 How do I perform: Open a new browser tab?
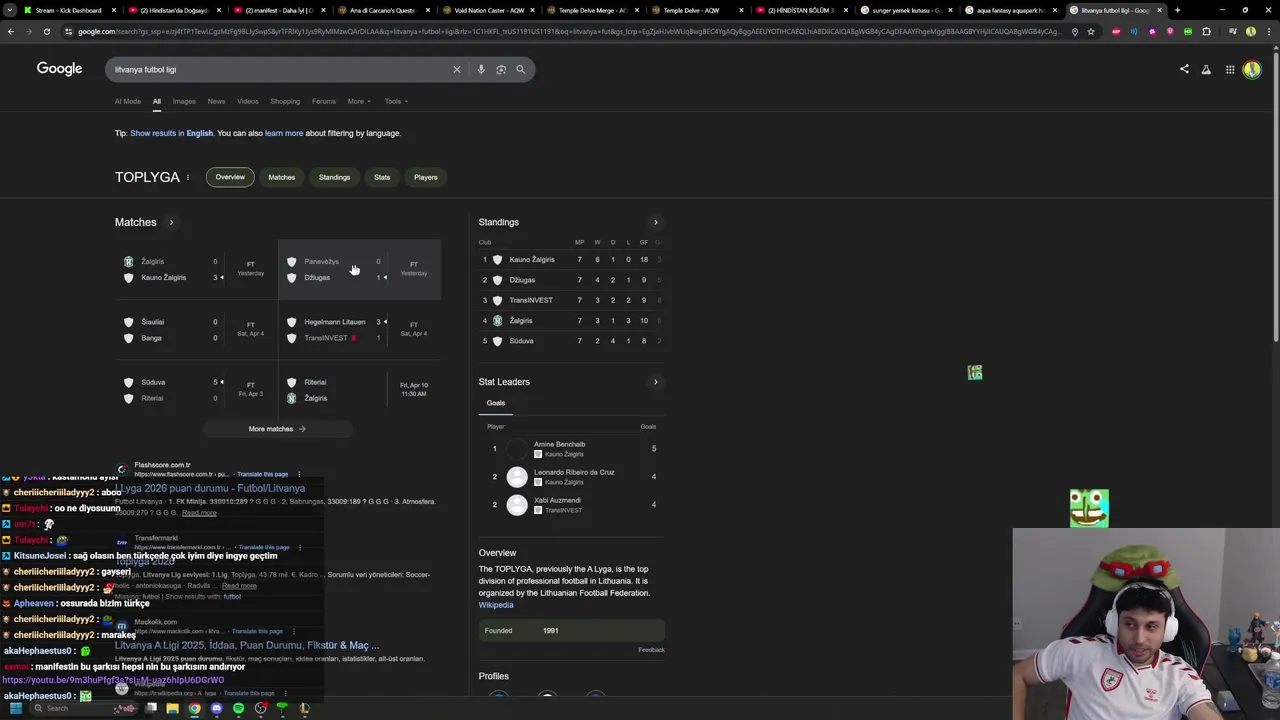tap(1177, 10)
